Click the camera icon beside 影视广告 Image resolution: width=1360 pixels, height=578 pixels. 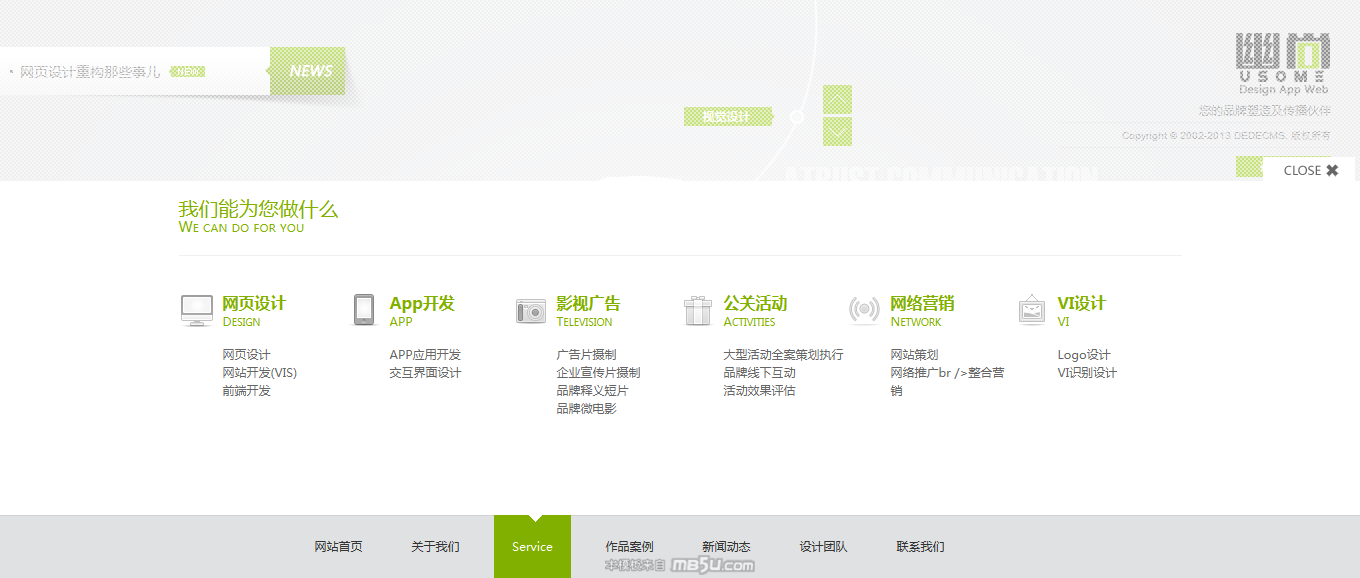pyautogui.click(x=531, y=311)
